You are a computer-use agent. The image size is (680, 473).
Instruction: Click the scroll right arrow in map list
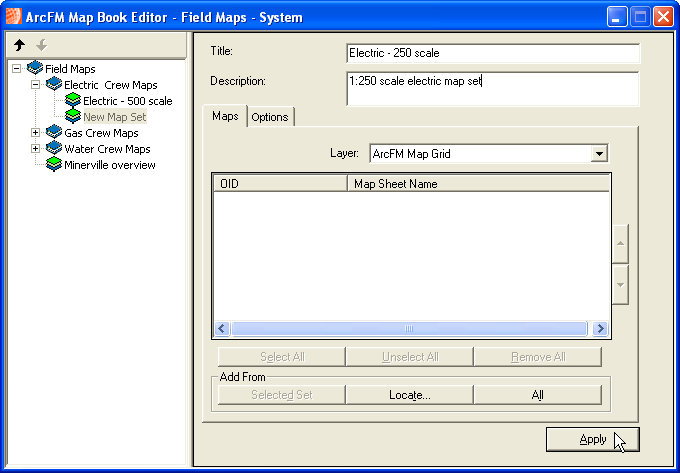[600, 329]
